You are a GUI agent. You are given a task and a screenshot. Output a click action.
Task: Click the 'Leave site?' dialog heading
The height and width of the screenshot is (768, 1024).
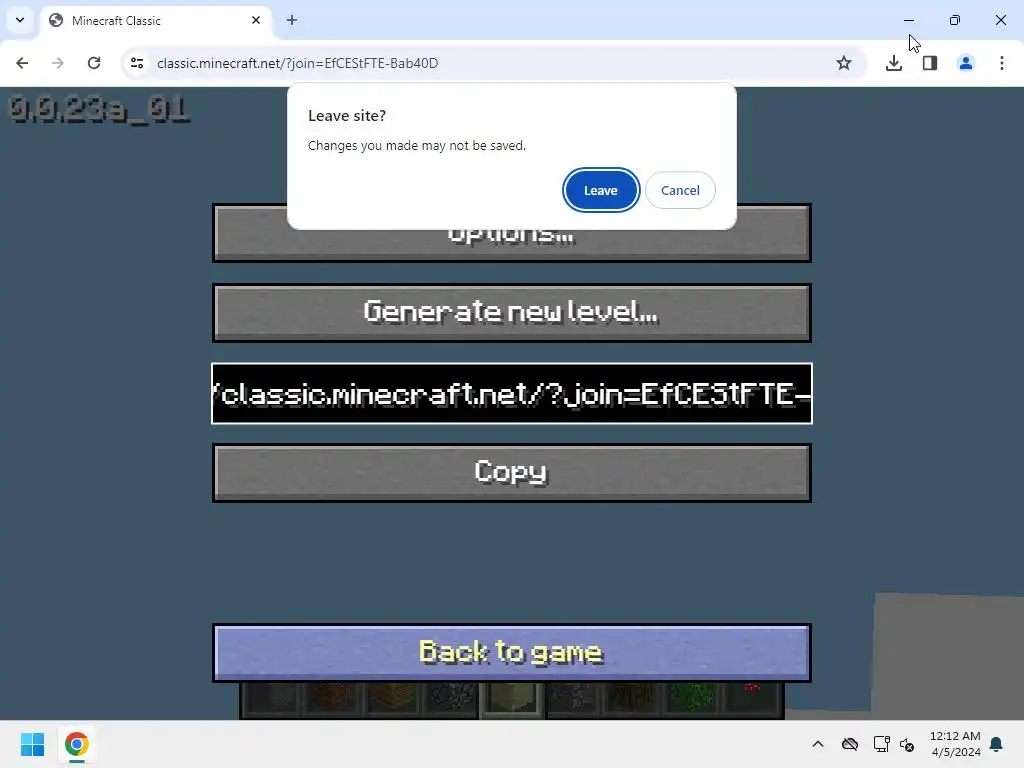[347, 116]
